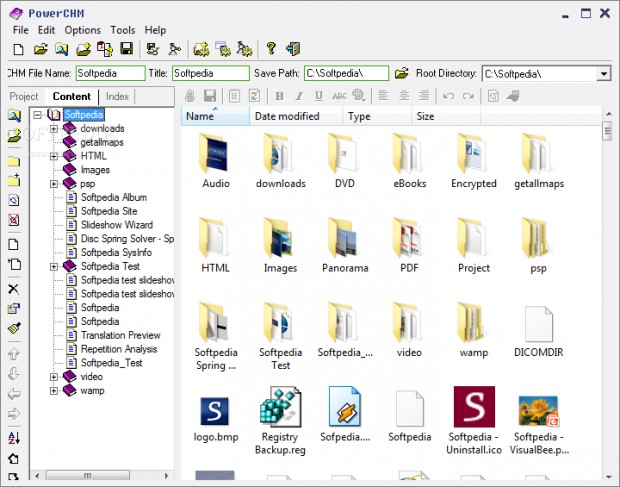Collapse the Softpedia root tree node
This screenshot has width=620, height=487.
coord(37,115)
